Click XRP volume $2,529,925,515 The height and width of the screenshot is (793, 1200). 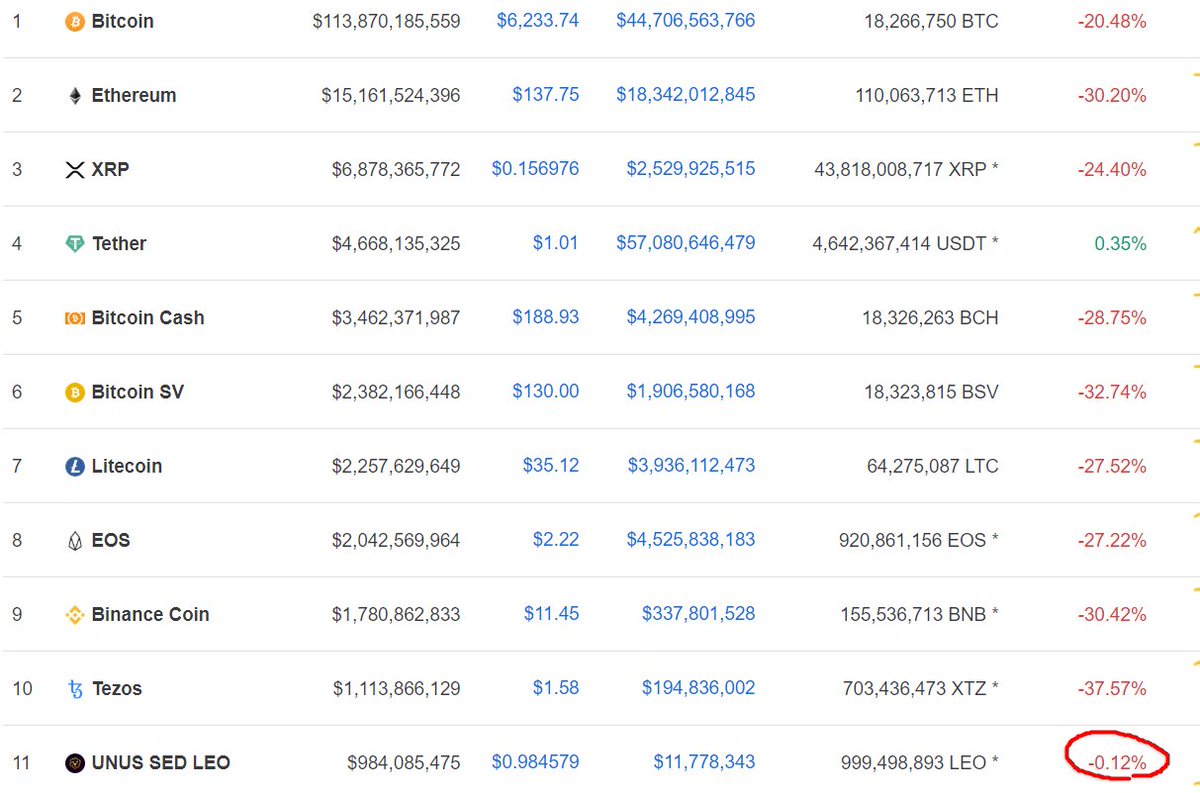tap(691, 168)
